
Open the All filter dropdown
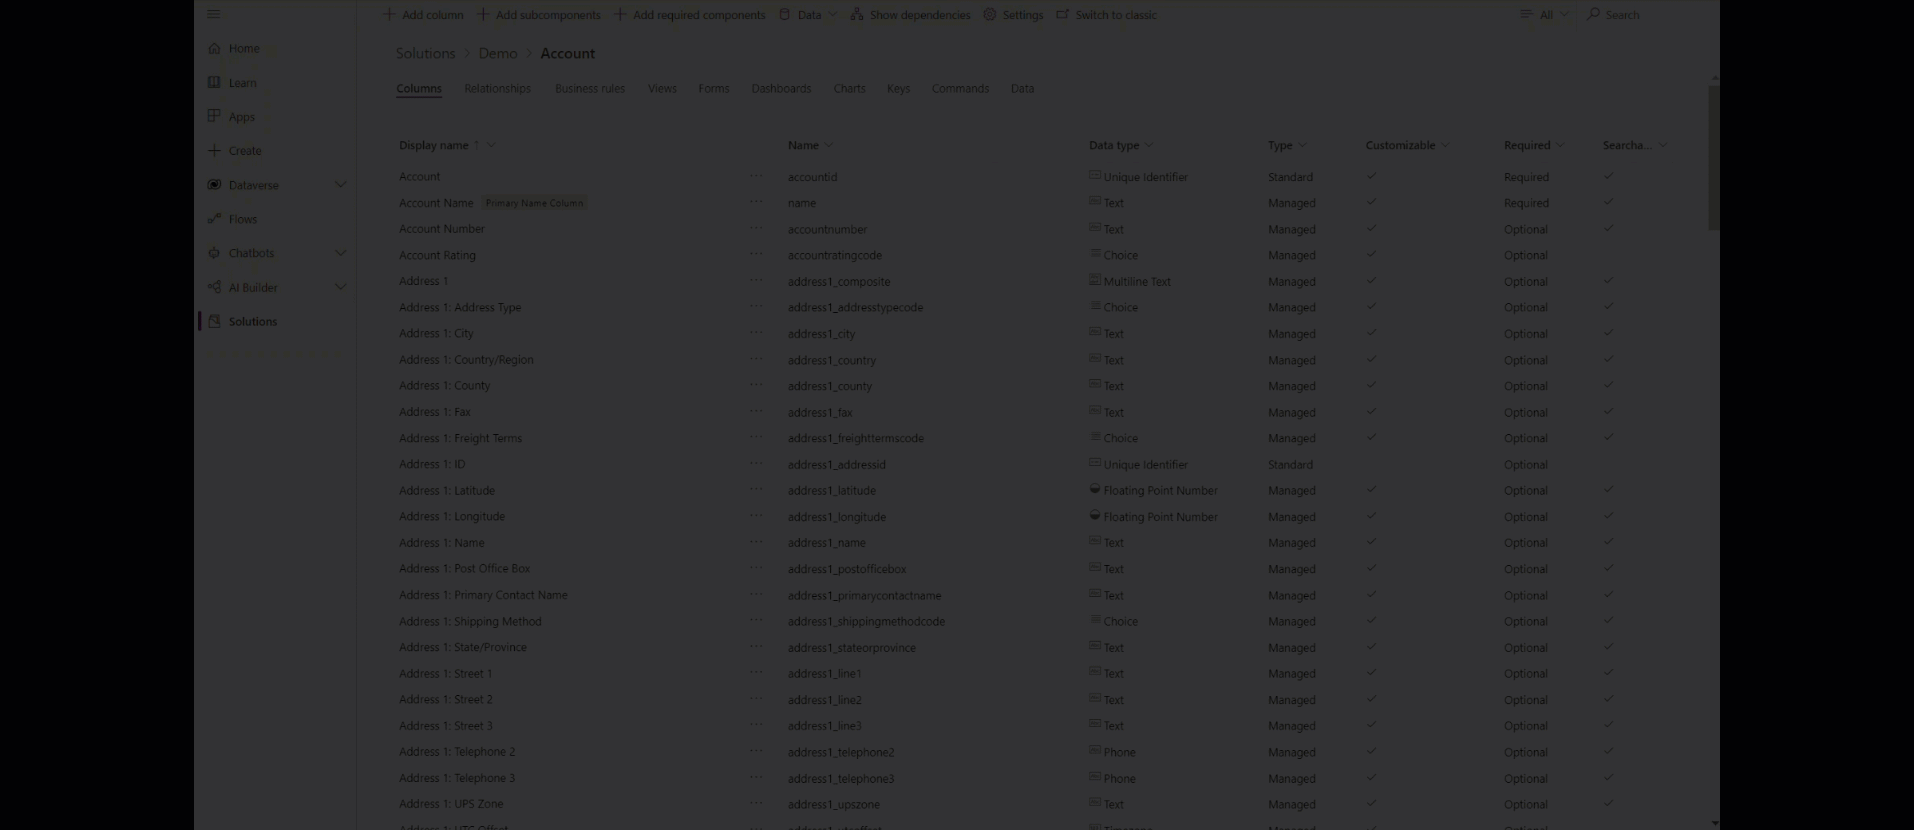click(1545, 15)
